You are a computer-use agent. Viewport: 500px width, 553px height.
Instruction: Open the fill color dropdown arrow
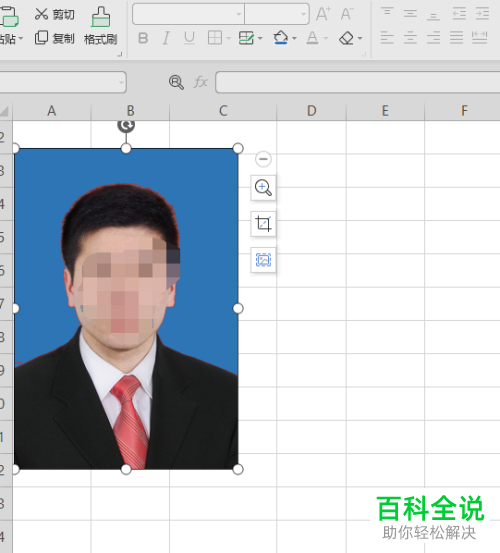click(294, 38)
